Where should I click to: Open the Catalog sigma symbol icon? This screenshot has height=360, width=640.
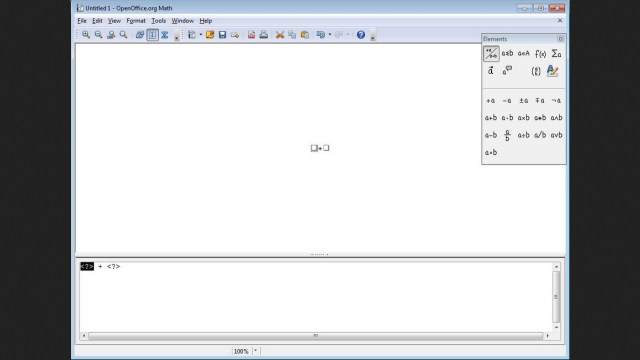pos(164,35)
